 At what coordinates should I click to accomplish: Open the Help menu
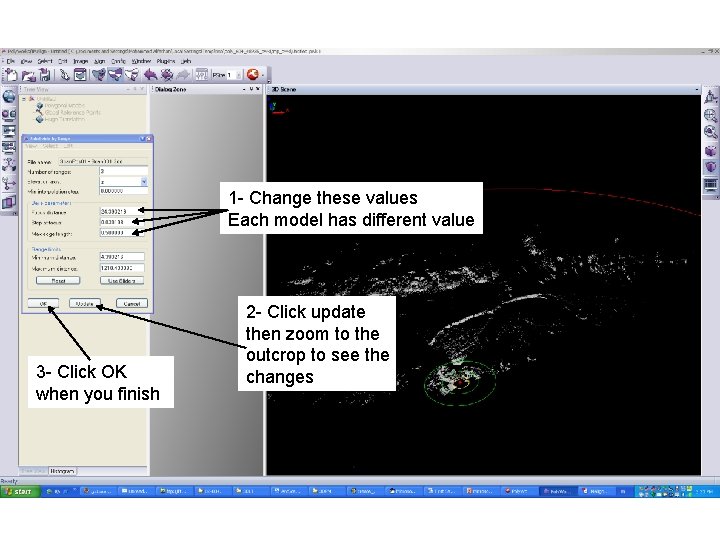[186, 61]
